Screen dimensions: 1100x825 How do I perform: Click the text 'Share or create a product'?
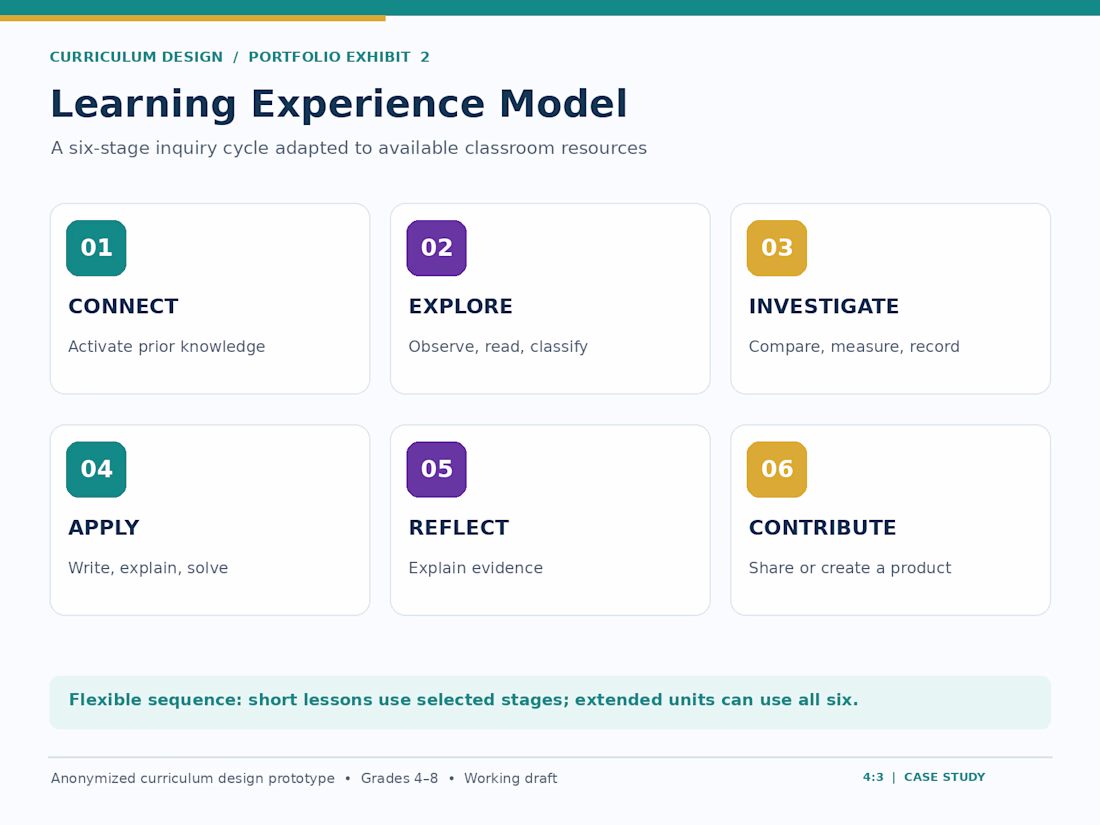point(850,568)
